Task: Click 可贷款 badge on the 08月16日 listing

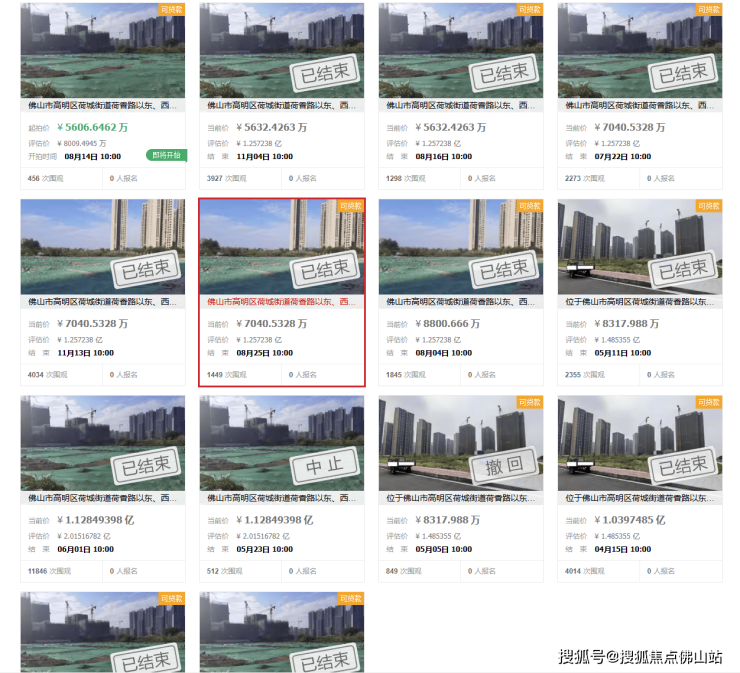Action: coord(530,9)
